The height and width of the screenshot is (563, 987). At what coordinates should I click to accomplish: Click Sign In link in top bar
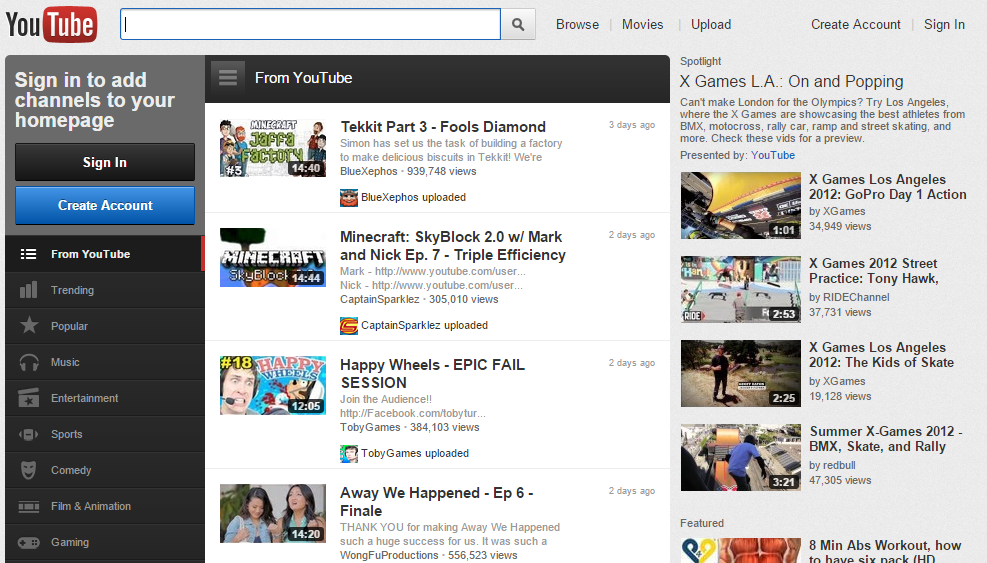click(x=944, y=25)
